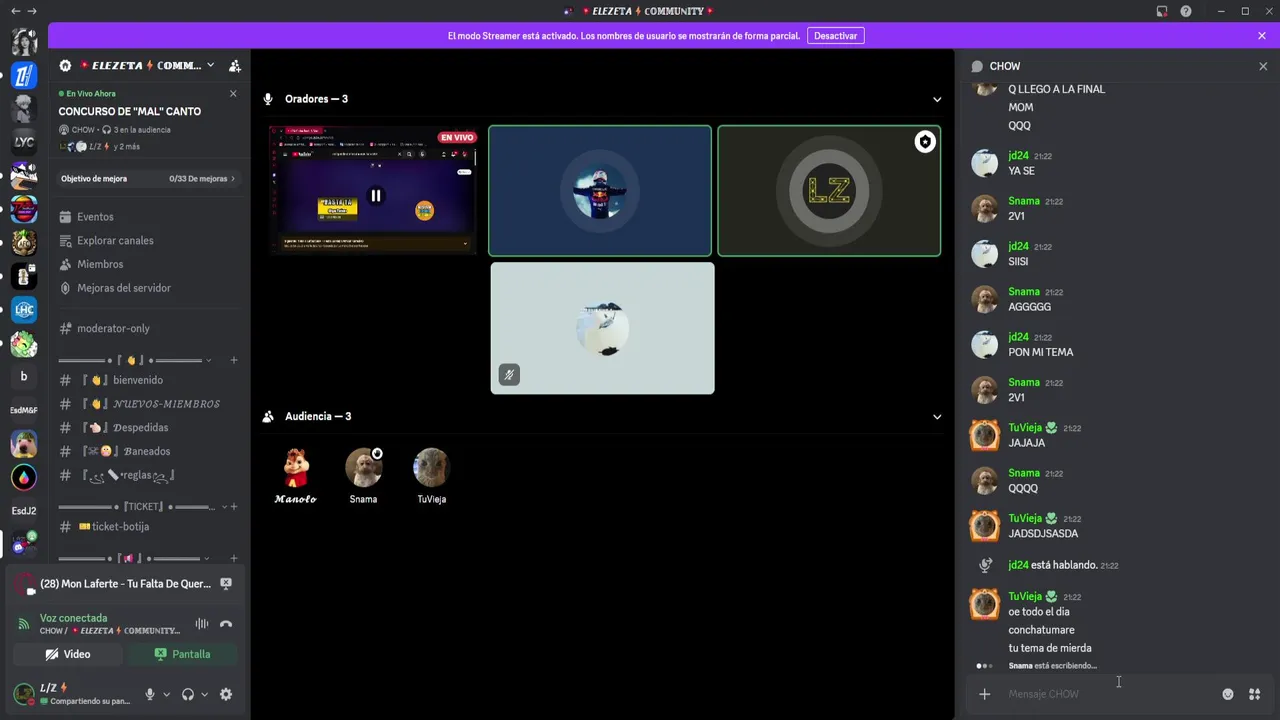Click the TuVieja username on JAJAJA message

[1025, 428]
